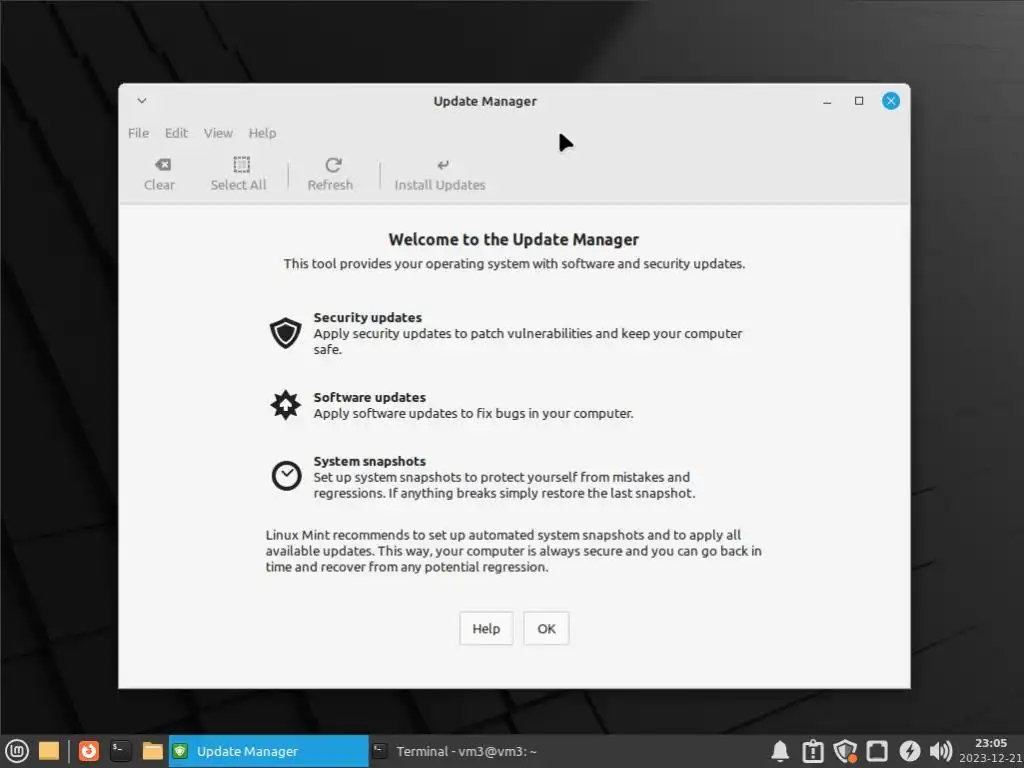Click the 'Software updates' heading text
The width and height of the screenshot is (1024, 768).
point(370,397)
